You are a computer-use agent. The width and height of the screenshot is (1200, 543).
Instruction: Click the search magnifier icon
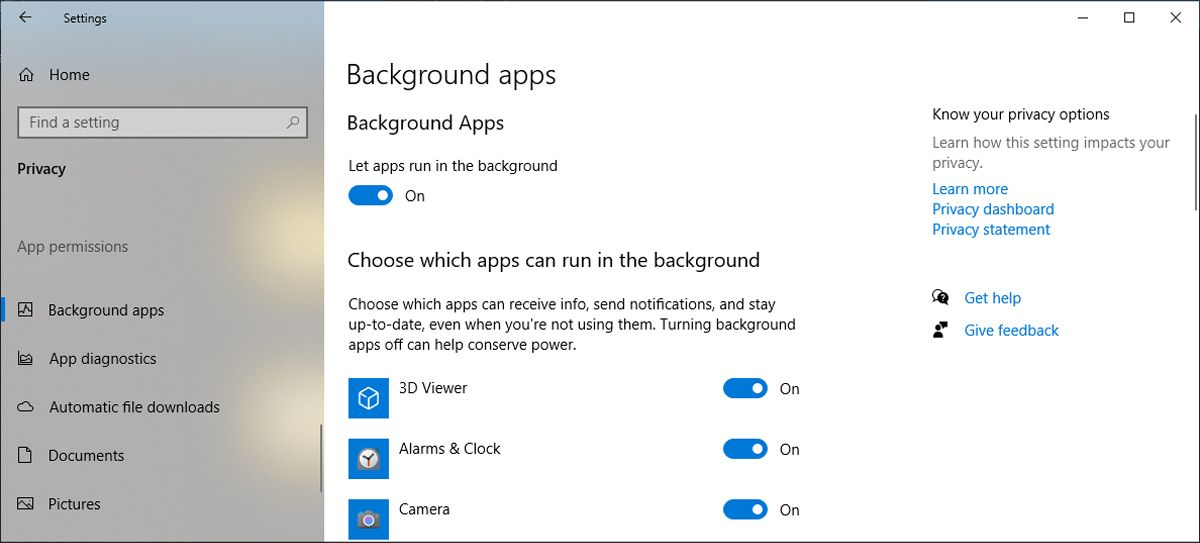pyautogui.click(x=293, y=122)
